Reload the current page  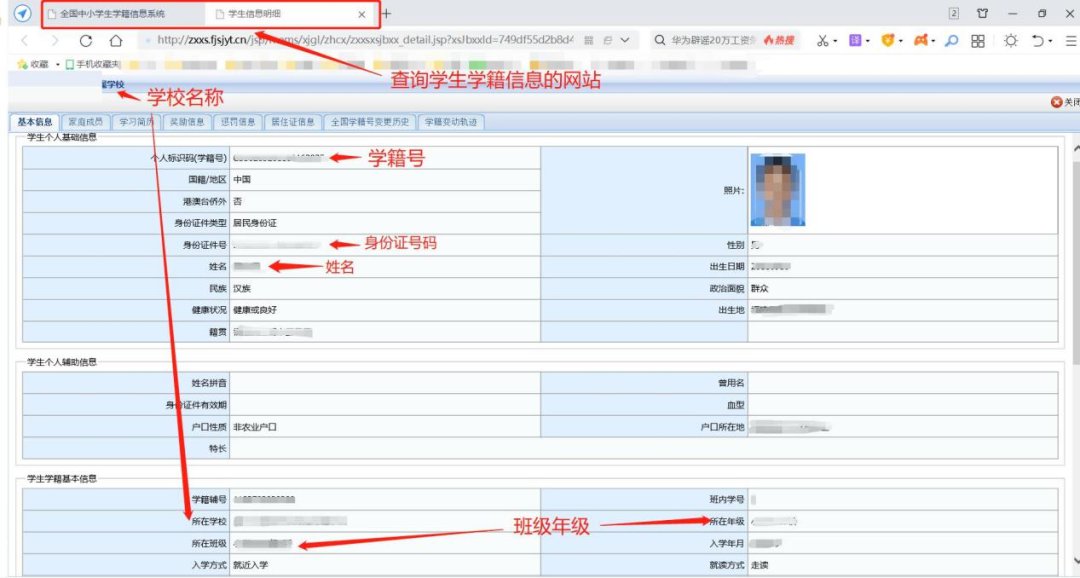(85, 41)
